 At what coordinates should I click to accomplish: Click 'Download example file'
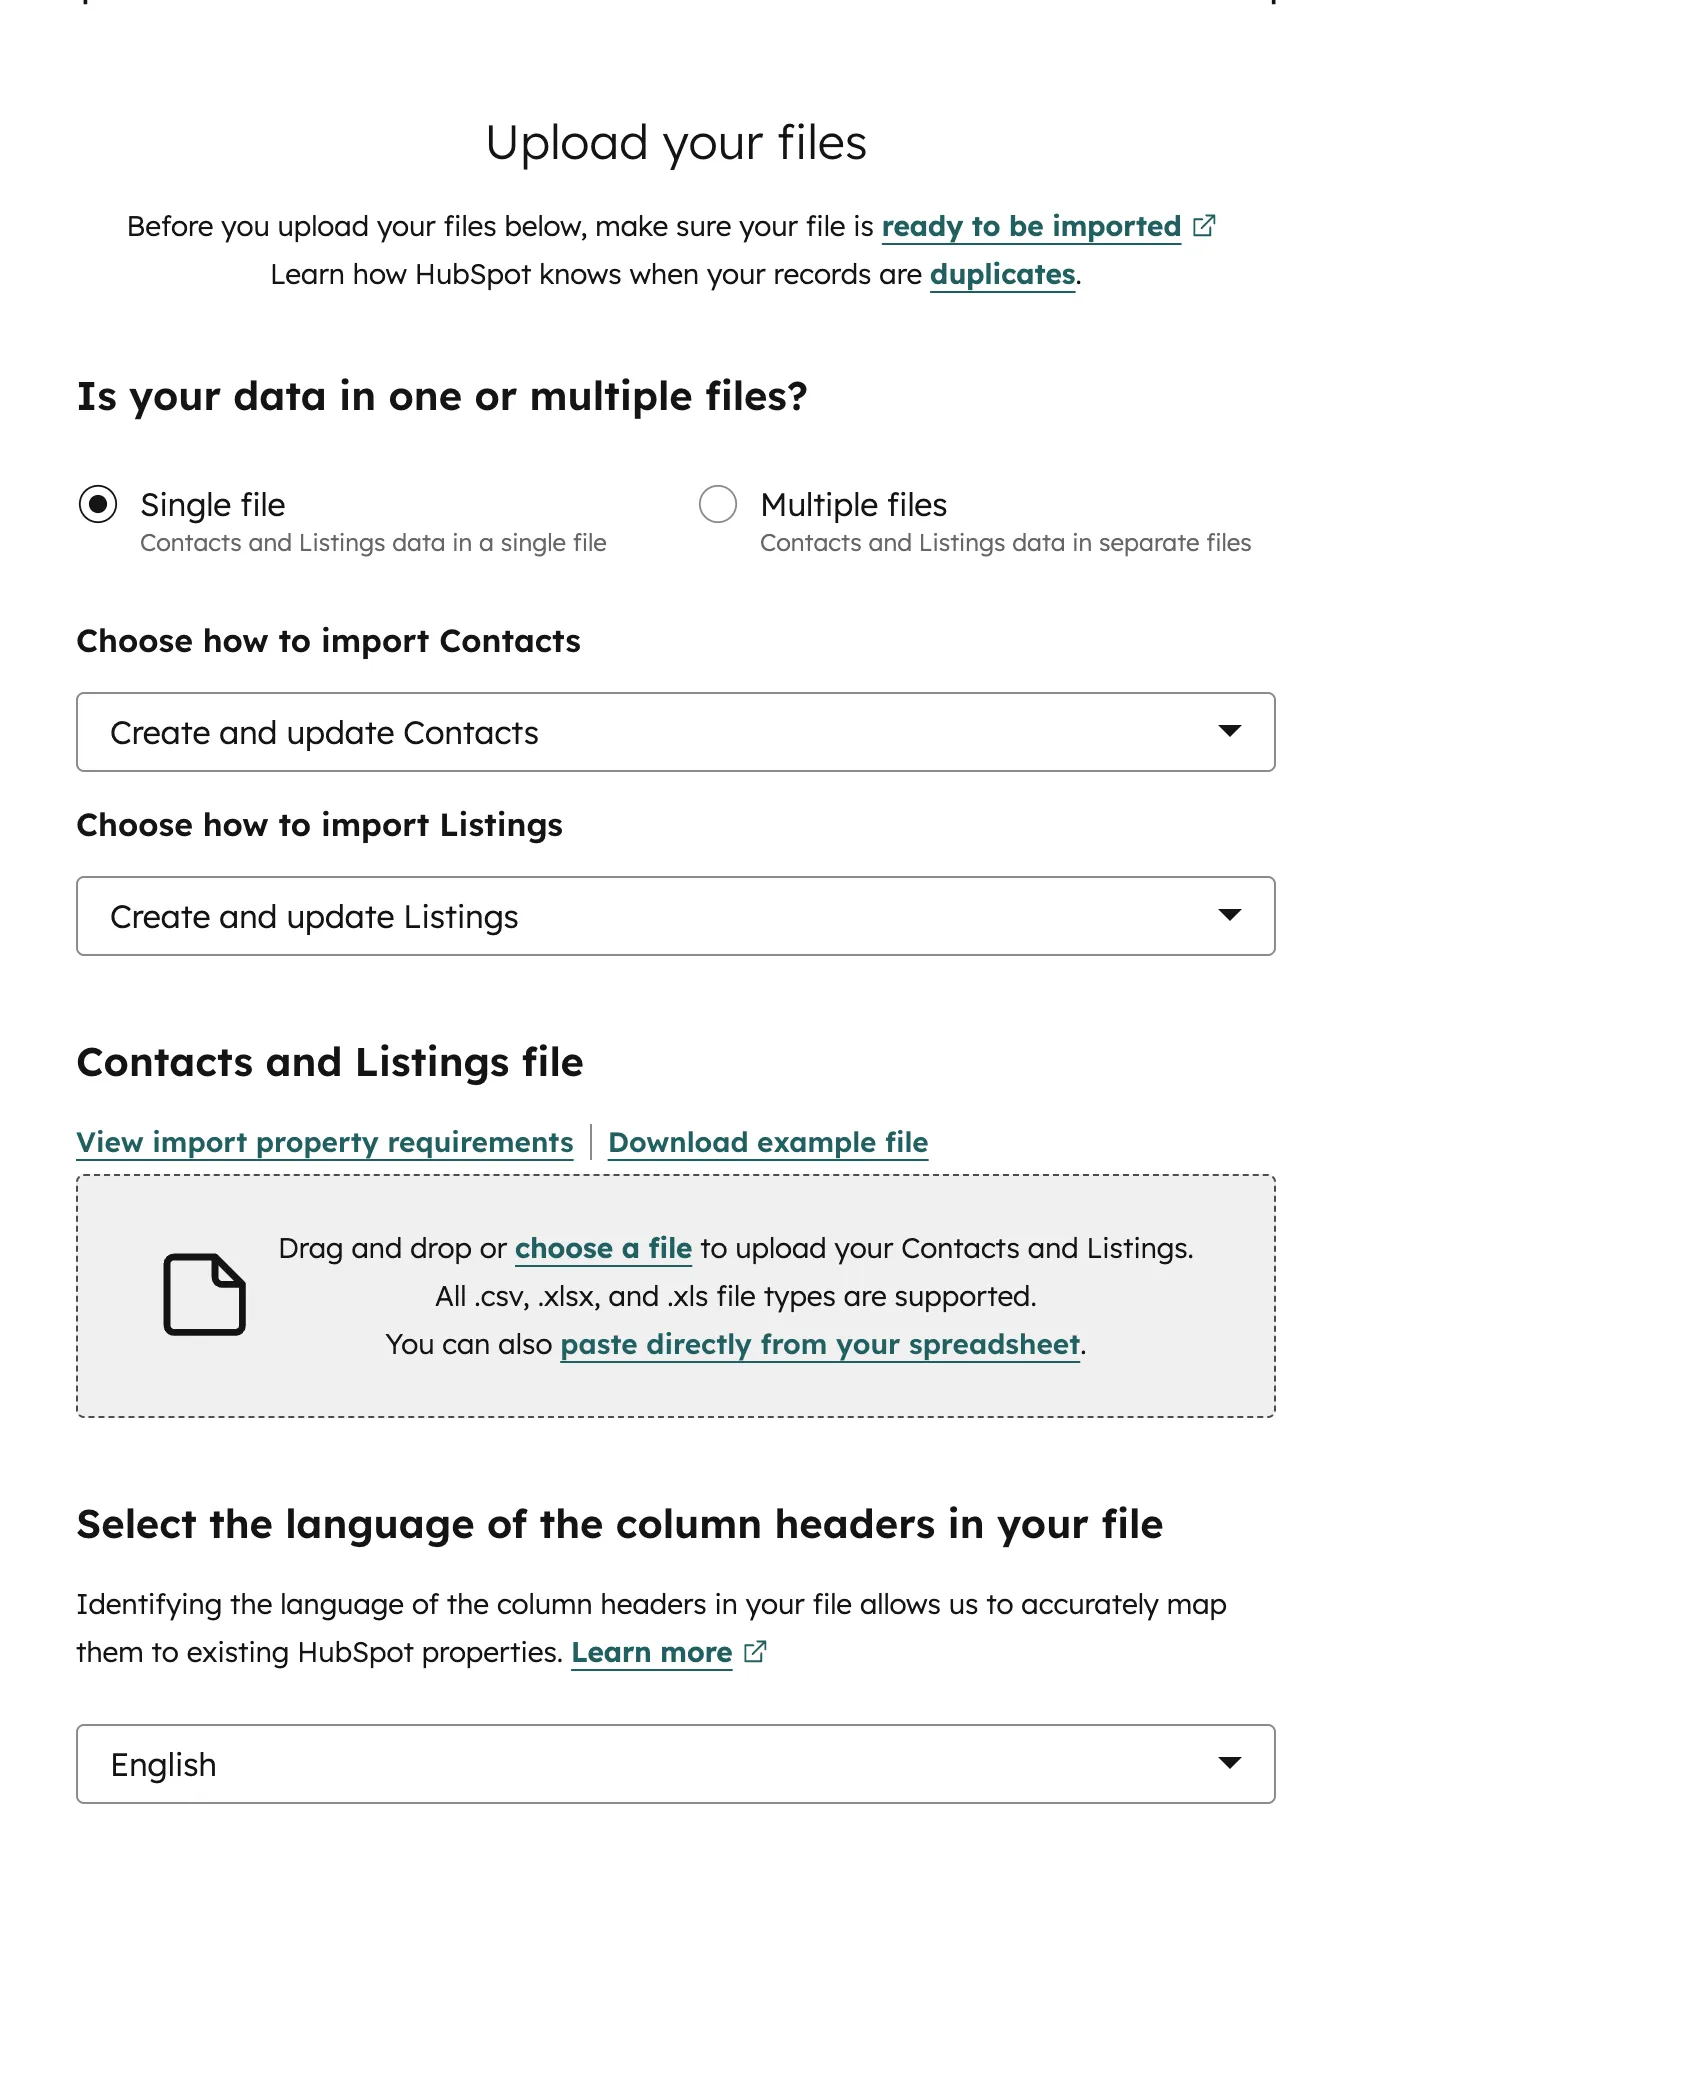click(x=769, y=1141)
